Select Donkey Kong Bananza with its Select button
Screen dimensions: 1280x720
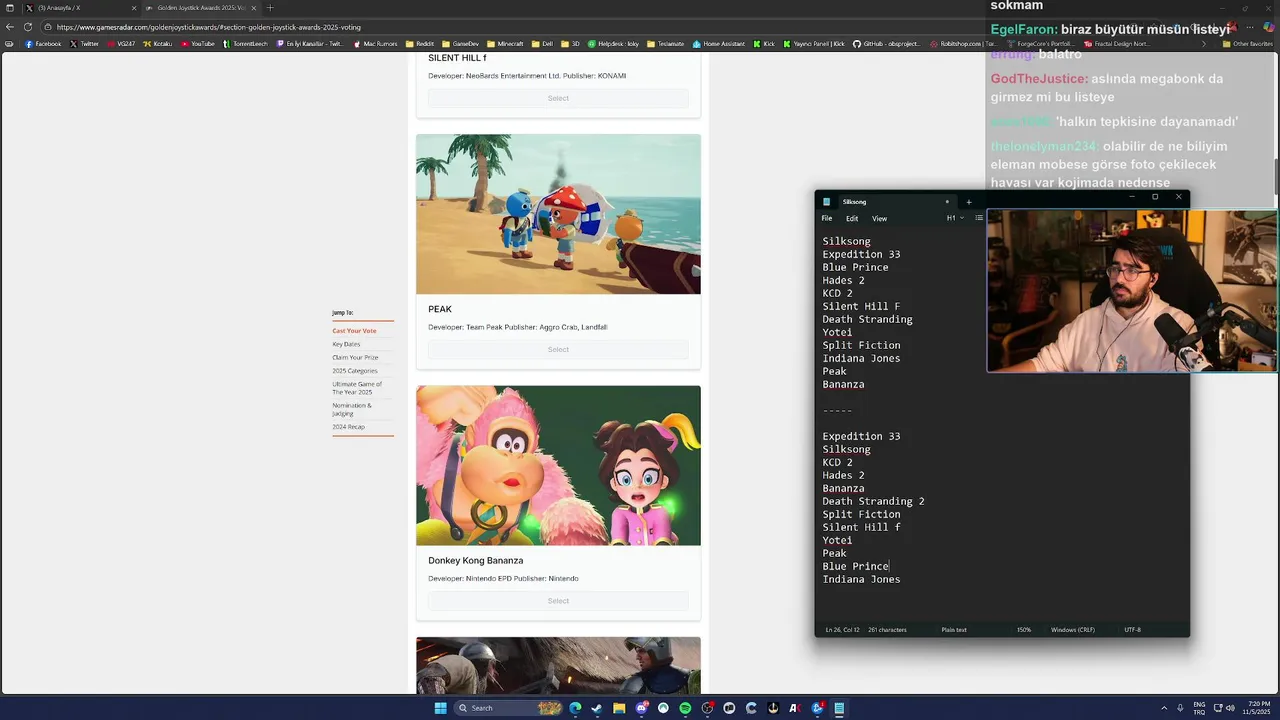click(558, 601)
